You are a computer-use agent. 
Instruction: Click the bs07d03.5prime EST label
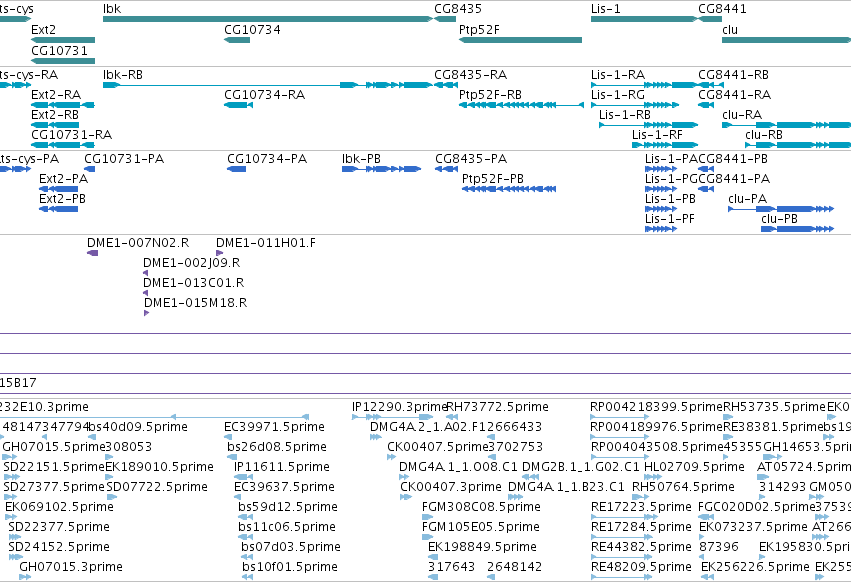(x=291, y=547)
